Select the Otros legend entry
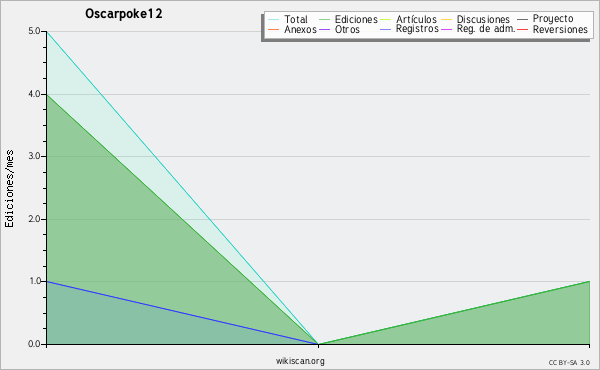This screenshot has width=600, height=370. click(x=339, y=29)
